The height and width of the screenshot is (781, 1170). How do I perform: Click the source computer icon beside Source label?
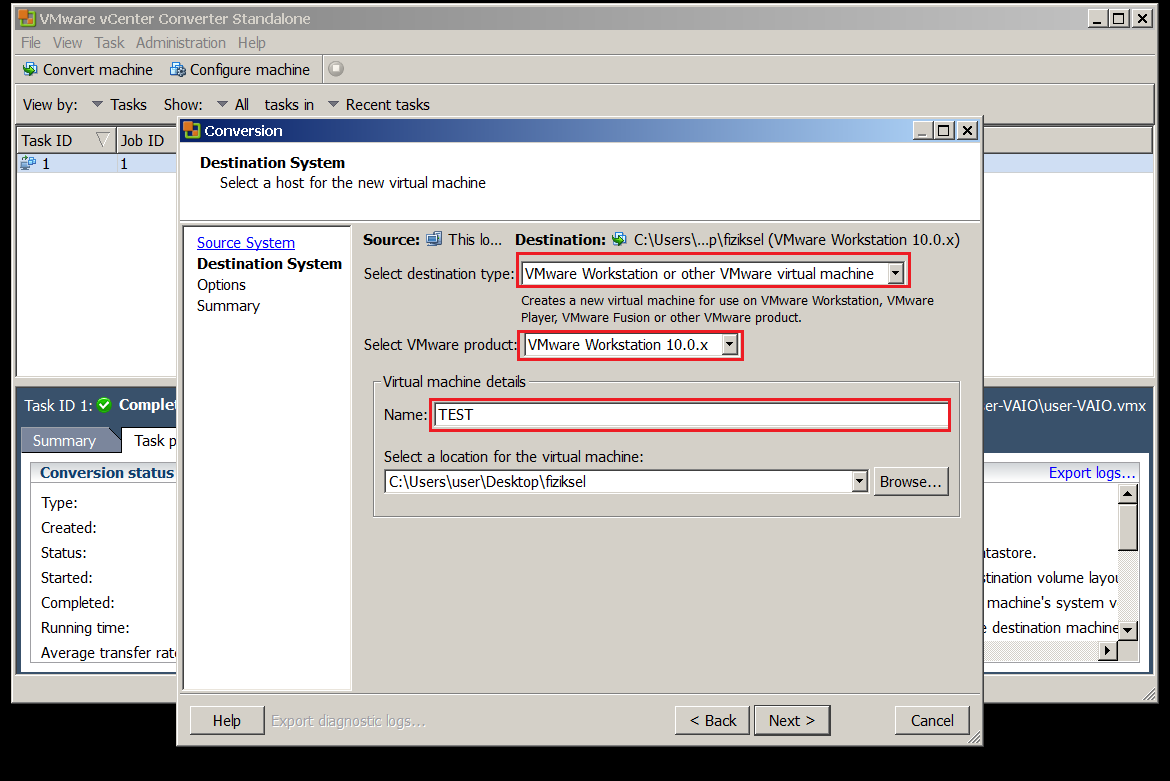tap(436, 239)
